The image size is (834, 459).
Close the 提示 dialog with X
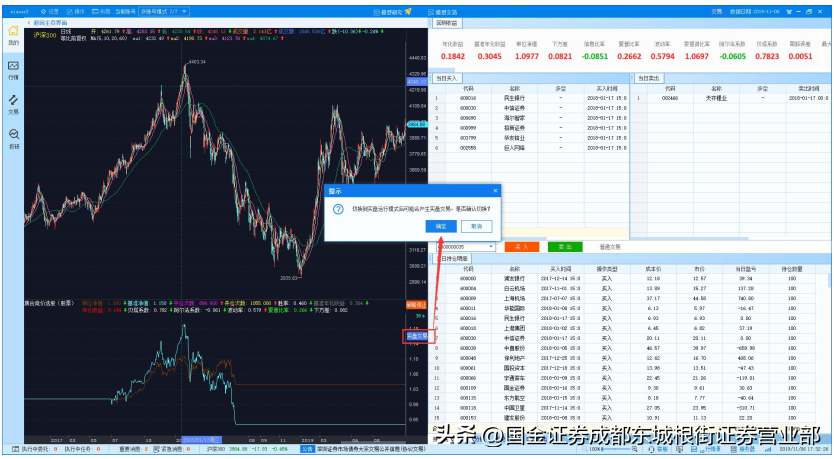tap(495, 190)
